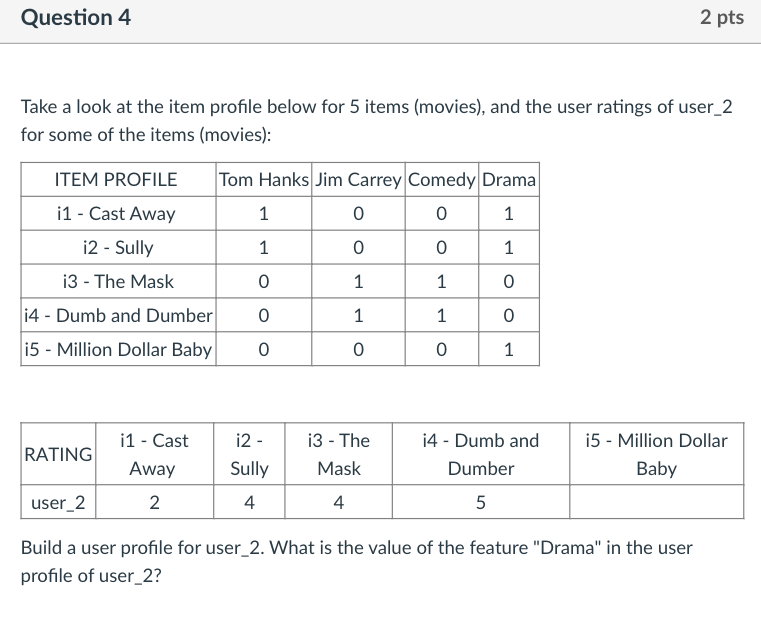761x617 pixels.
Task: Click the 'i1 - Cast Away' rating column header
Action: click(x=154, y=454)
